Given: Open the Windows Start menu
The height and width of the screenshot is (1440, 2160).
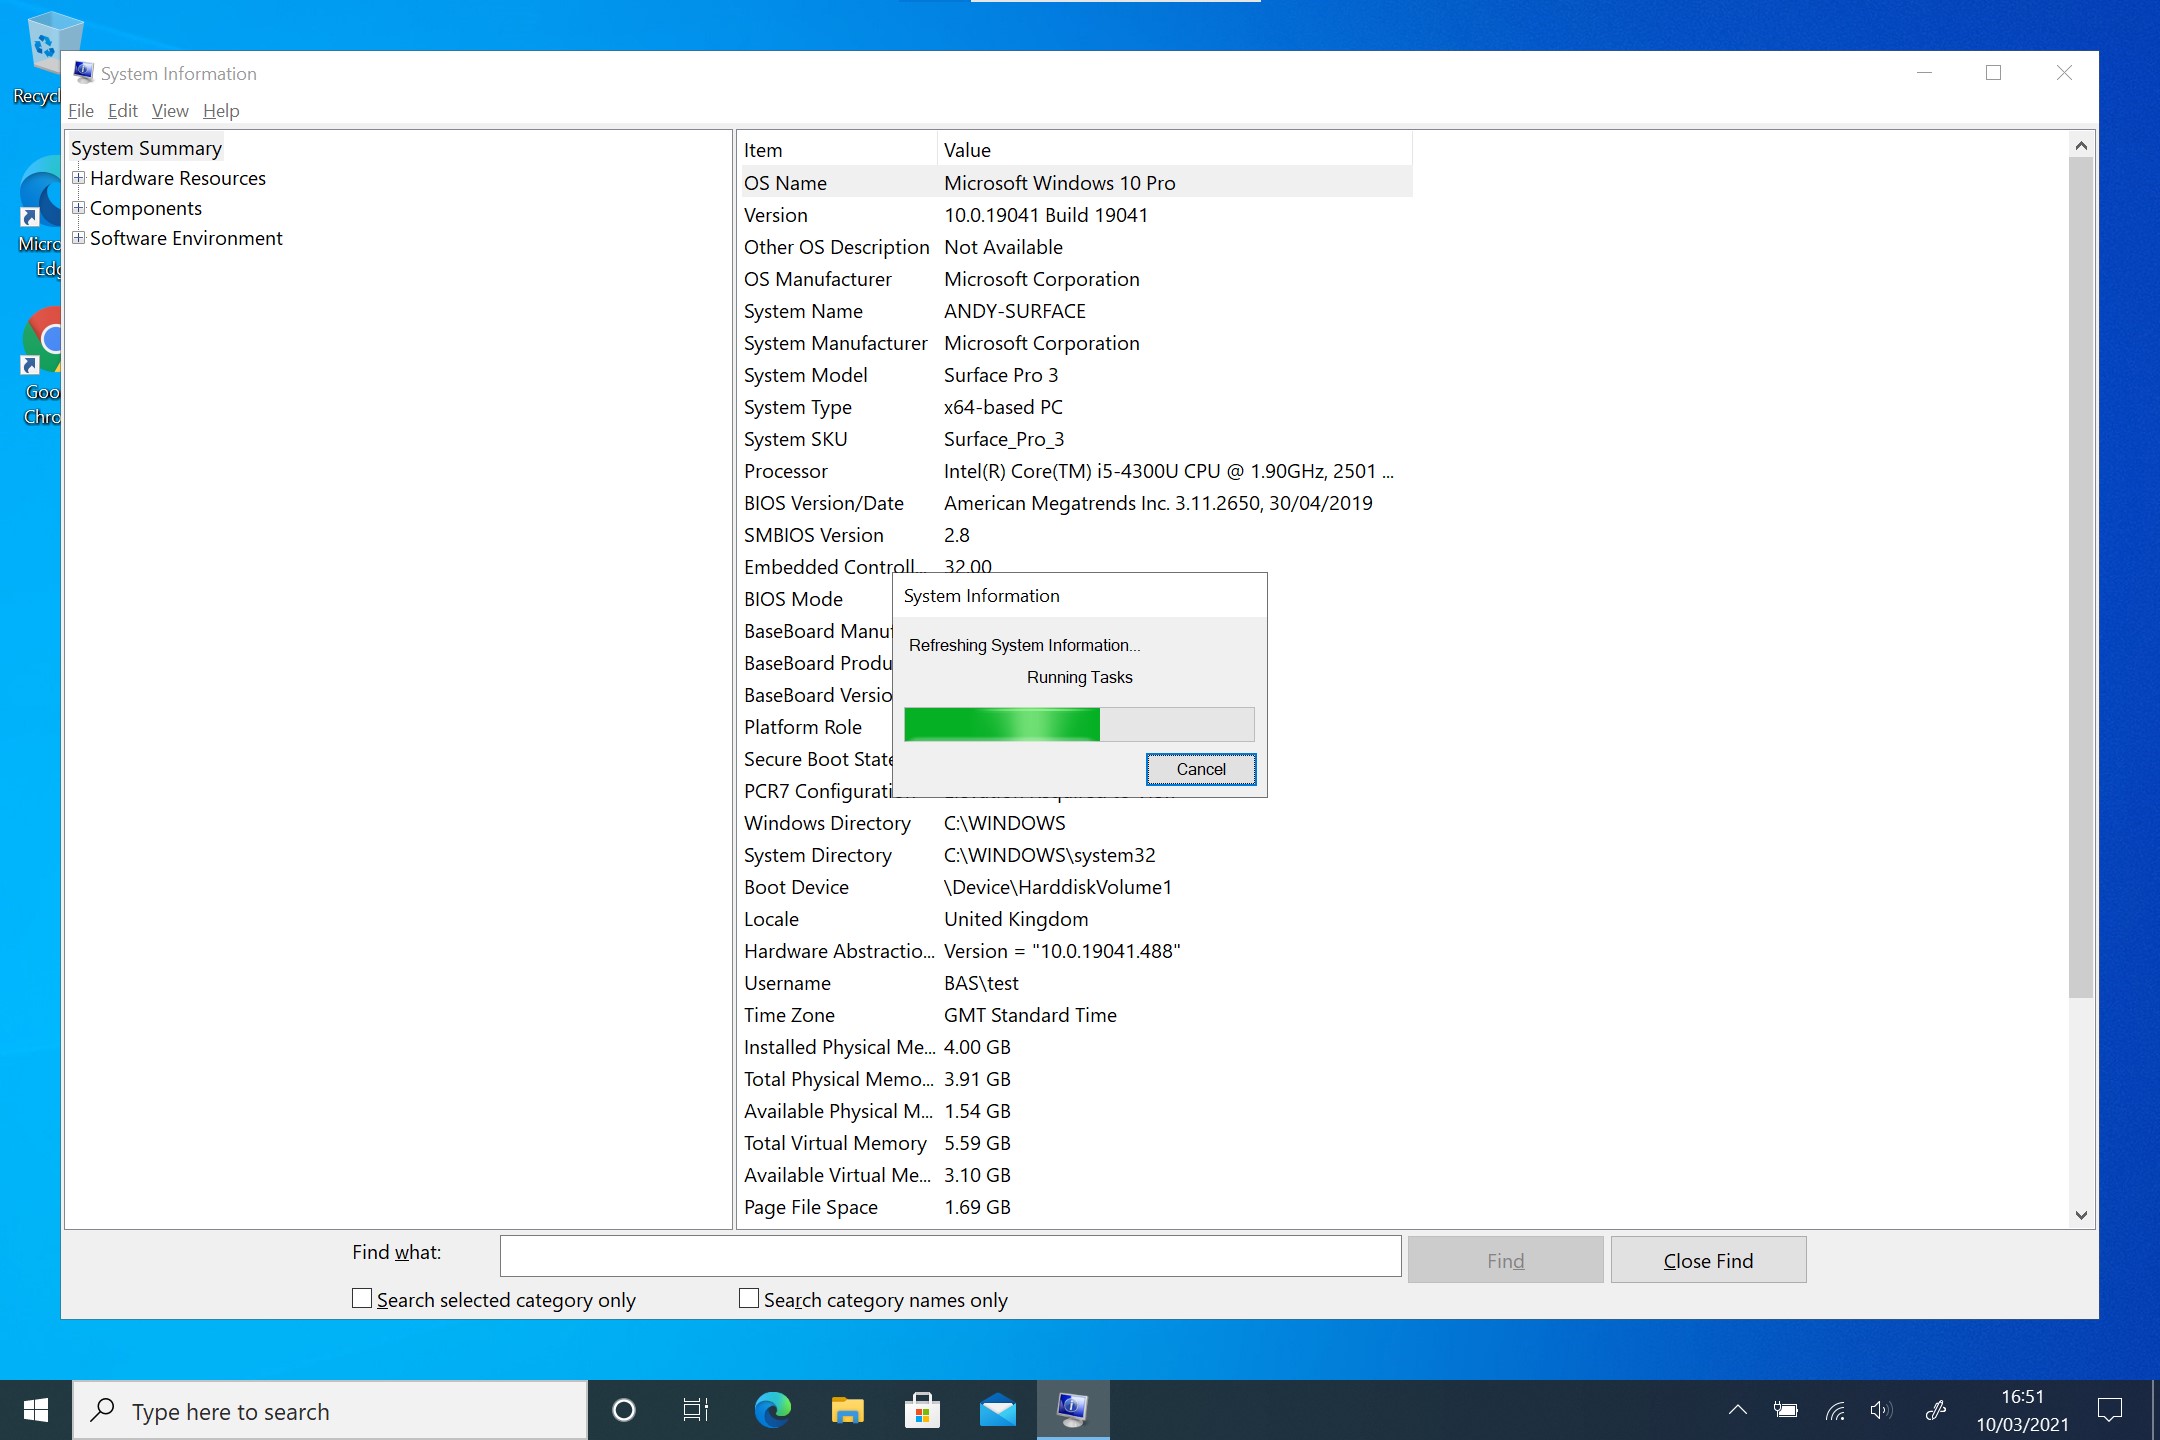Looking at the screenshot, I should point(36,1410).
